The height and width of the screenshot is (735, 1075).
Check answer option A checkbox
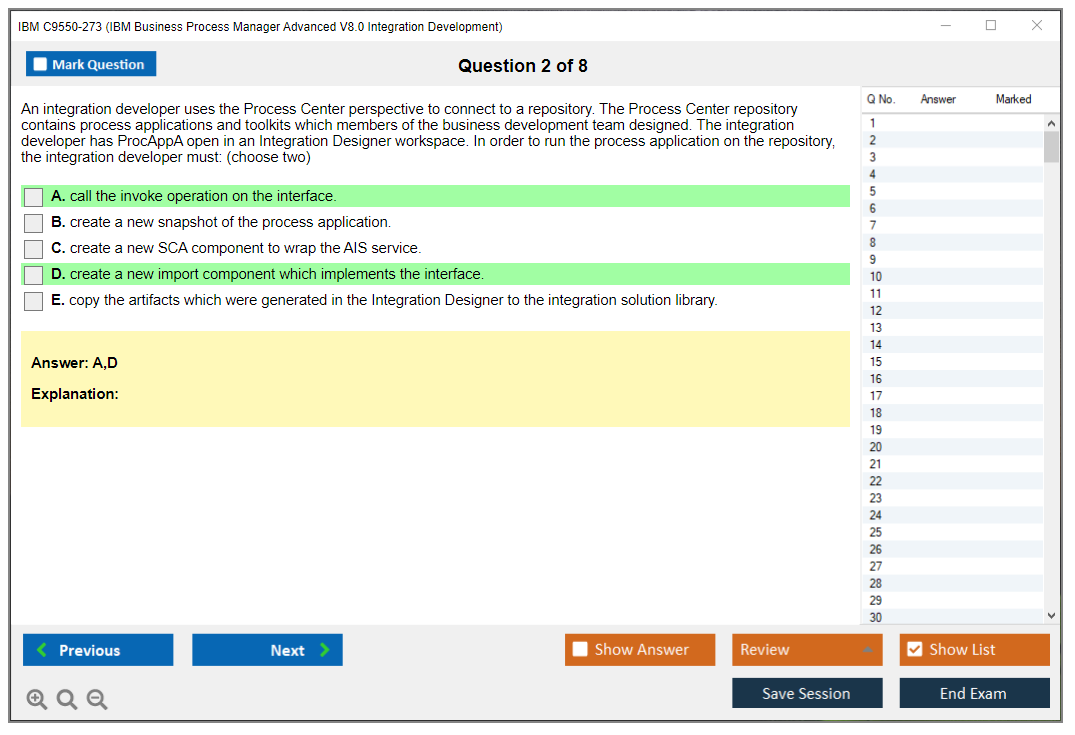click(x=34, y=197)
